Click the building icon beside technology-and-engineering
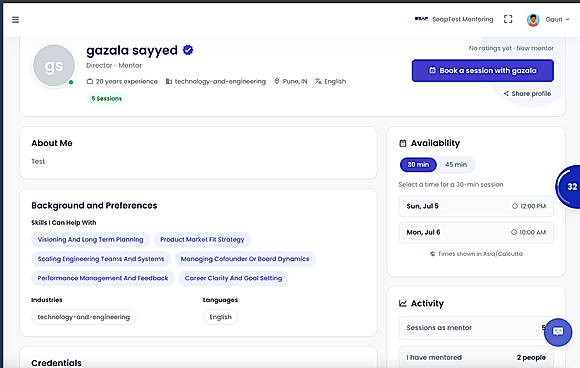580x368 pixels. 169,81
